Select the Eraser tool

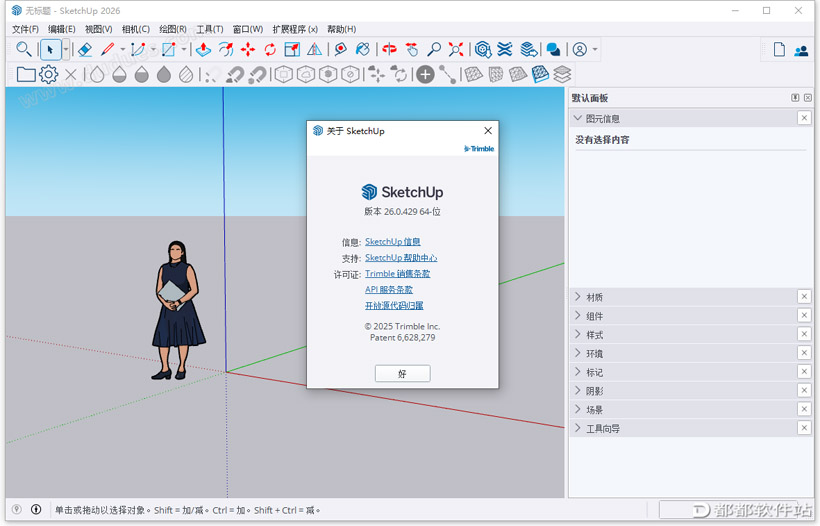coord(85,49)
